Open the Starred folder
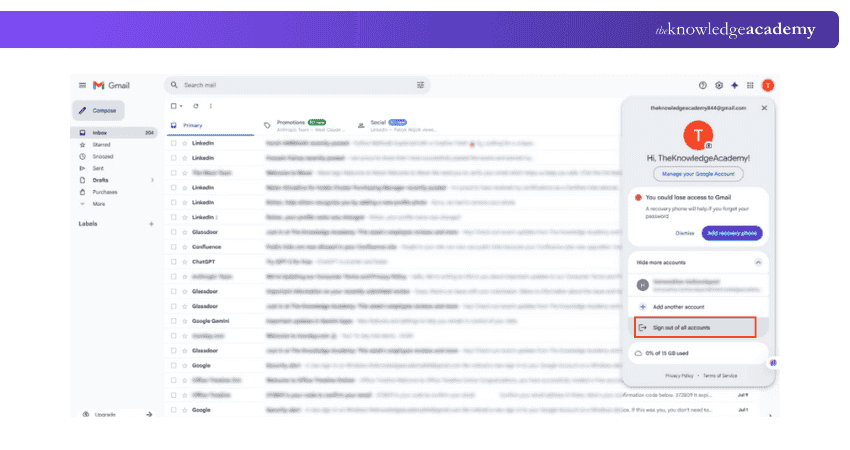This screenshot has height=450, width=850. click(x=101, y=145)
